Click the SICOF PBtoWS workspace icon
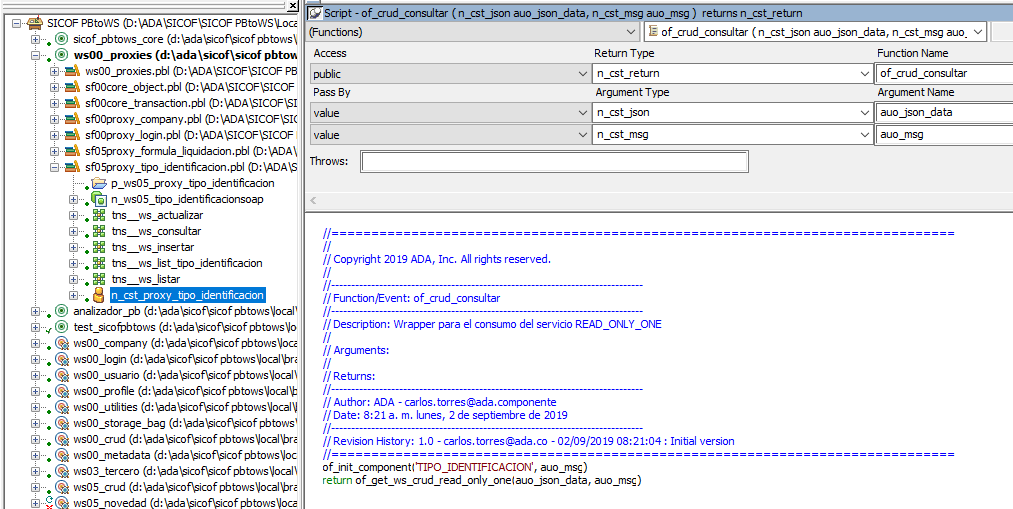Image resolution: width=1013 pixels, height=509 pixels. (34, 22)
